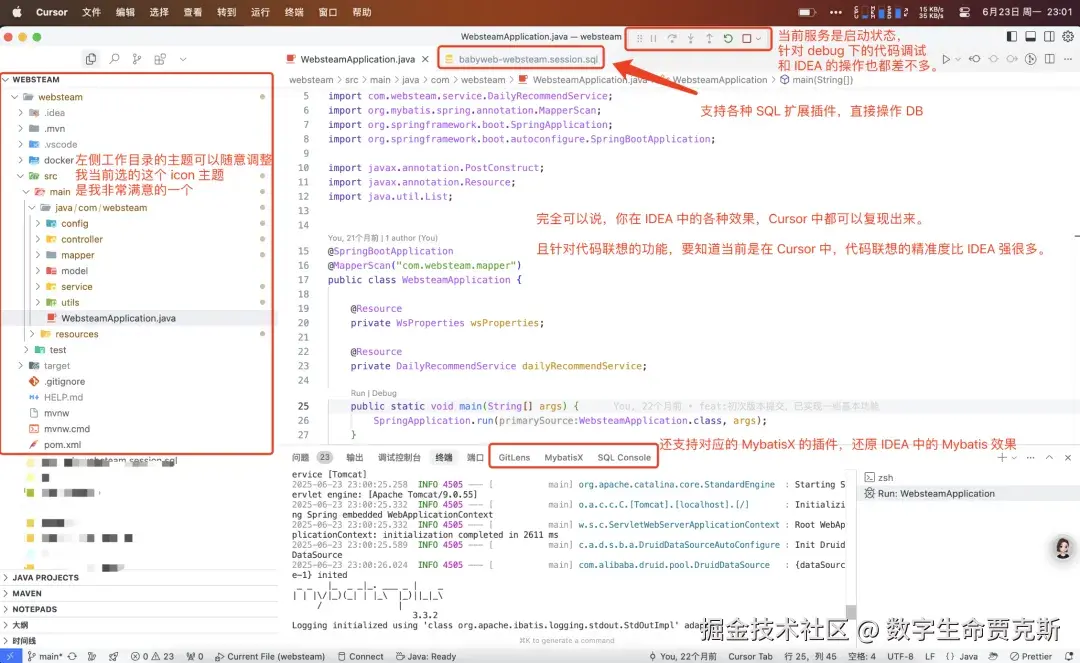
Task: Toggle bottom panel layout icon
Action: point(1030,36)
